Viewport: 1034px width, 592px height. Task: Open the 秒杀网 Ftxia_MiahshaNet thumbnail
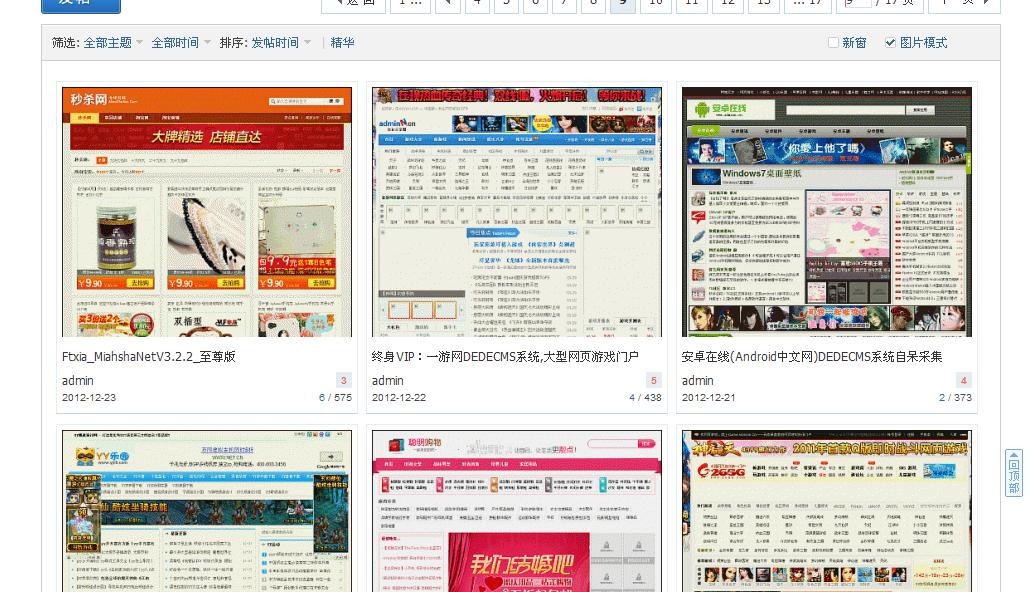pyautogui.click(x=207, y=212)
